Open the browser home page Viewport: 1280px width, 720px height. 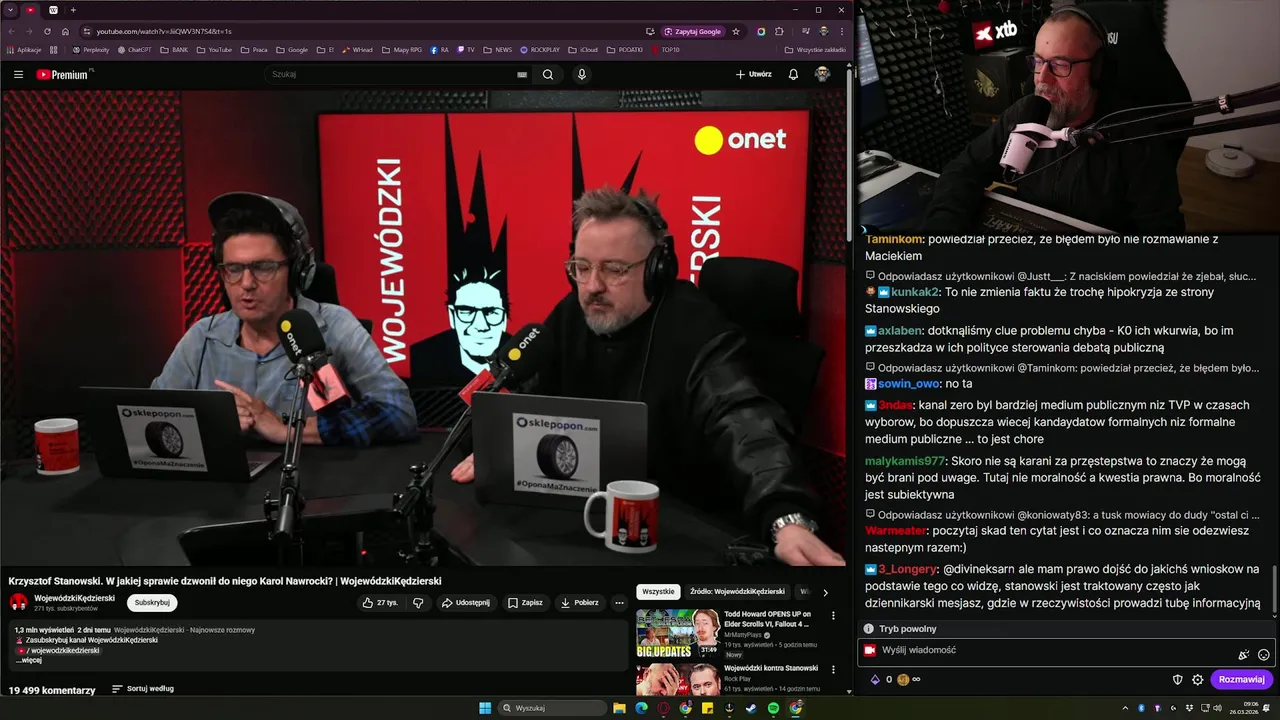click(65, 31)
